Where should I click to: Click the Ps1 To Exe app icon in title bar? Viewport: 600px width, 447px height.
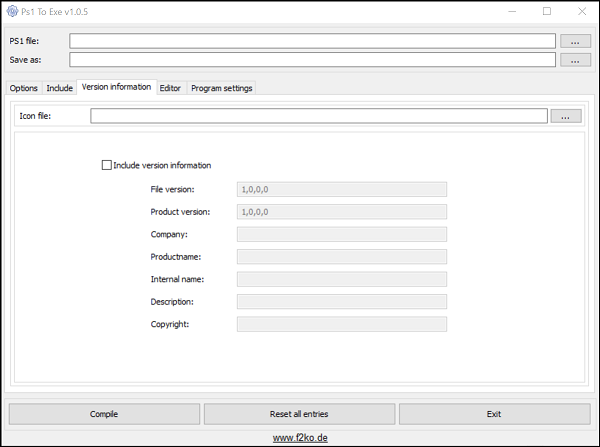[x=12, y=11]
